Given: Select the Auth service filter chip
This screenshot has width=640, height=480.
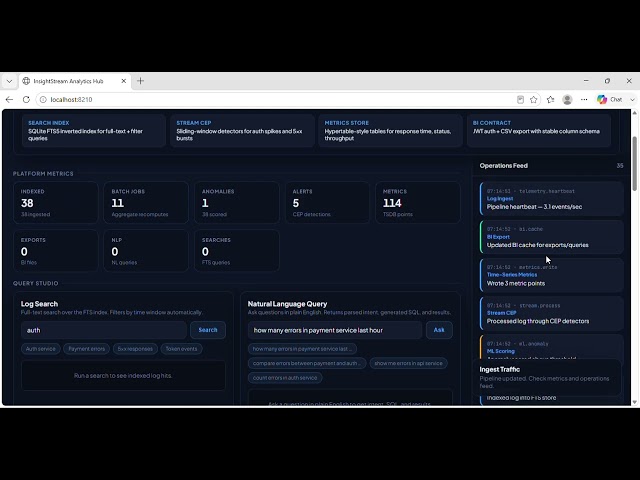Looking at the screenshot, I should [x=41, y=349].
